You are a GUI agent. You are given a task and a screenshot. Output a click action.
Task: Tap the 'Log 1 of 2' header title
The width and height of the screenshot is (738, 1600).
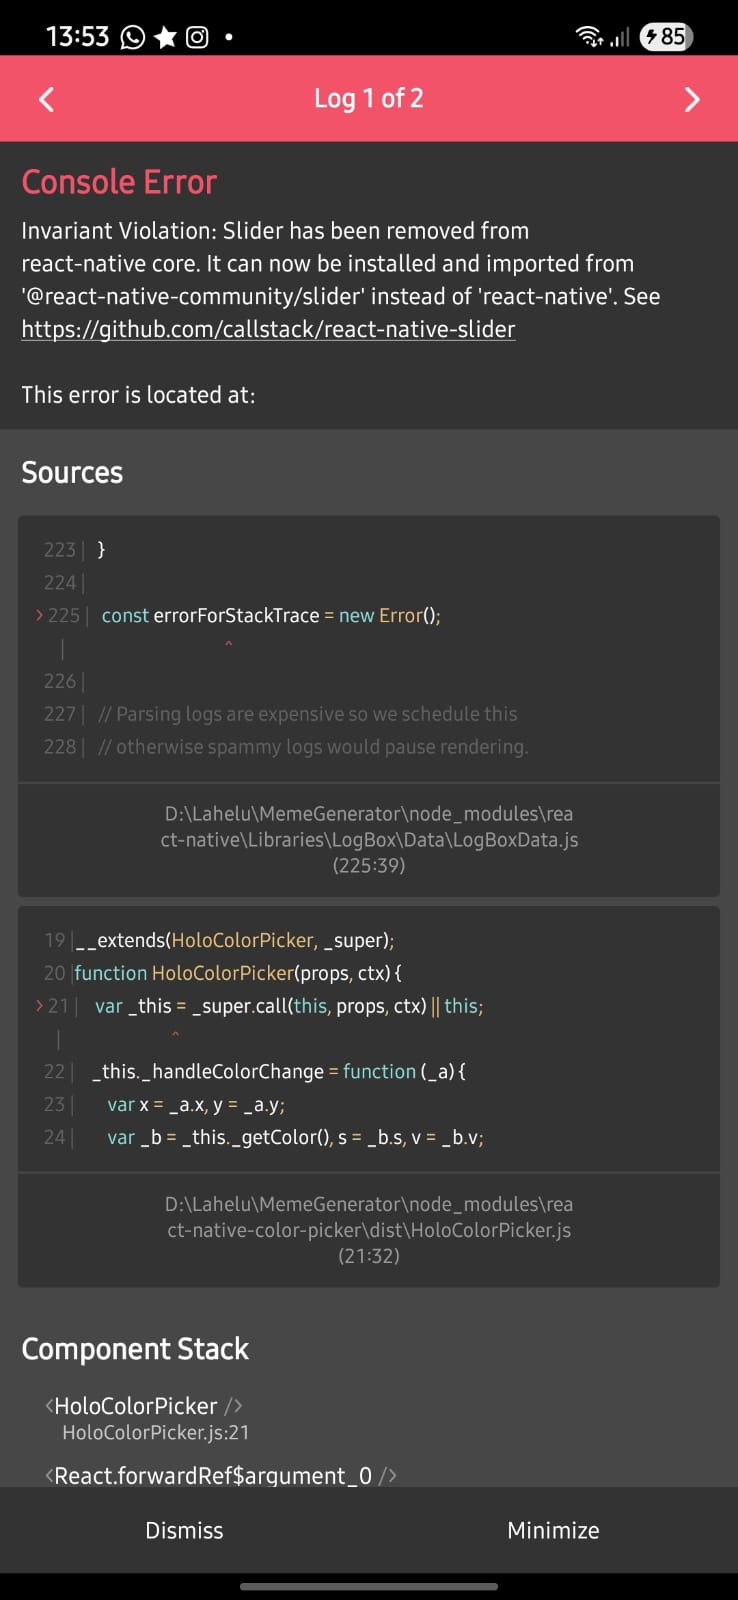[x=368, y=99]
